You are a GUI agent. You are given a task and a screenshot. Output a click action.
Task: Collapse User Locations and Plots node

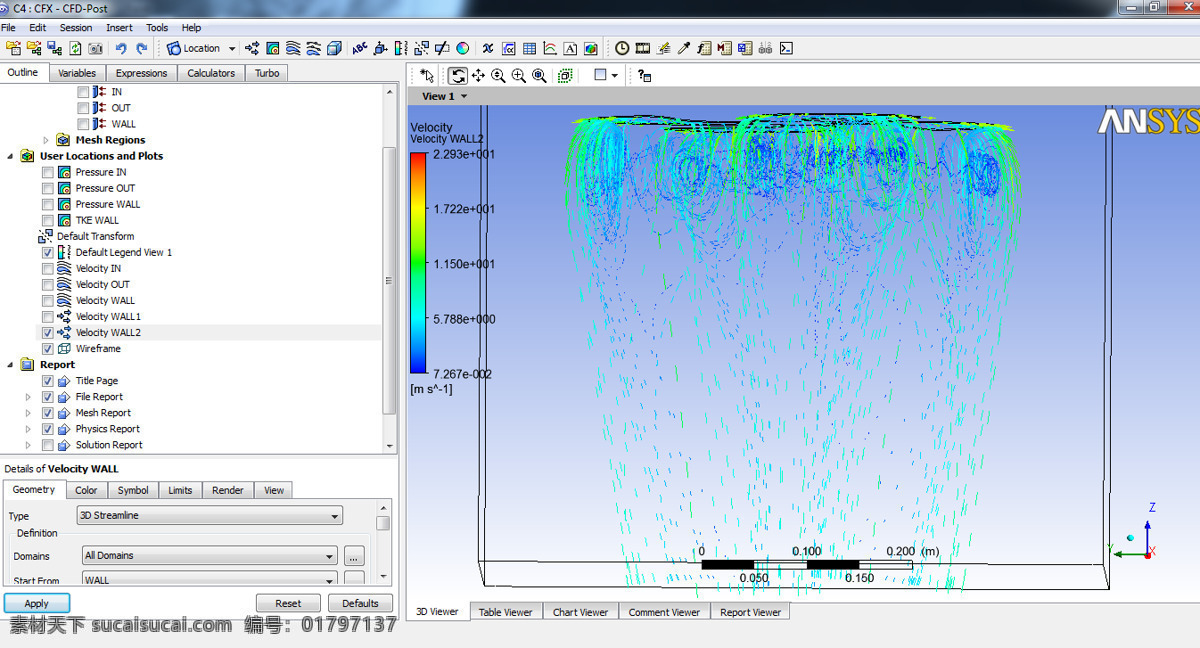[x=11, y=156]
